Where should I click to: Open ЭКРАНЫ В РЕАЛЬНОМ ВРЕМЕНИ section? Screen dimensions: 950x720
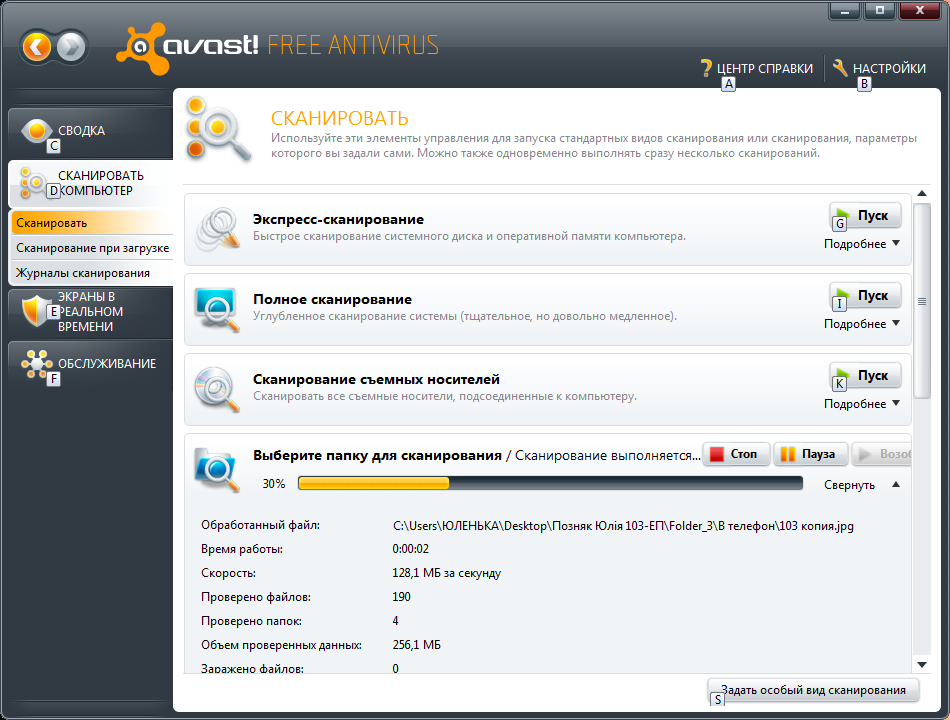(x=91, y=312)
